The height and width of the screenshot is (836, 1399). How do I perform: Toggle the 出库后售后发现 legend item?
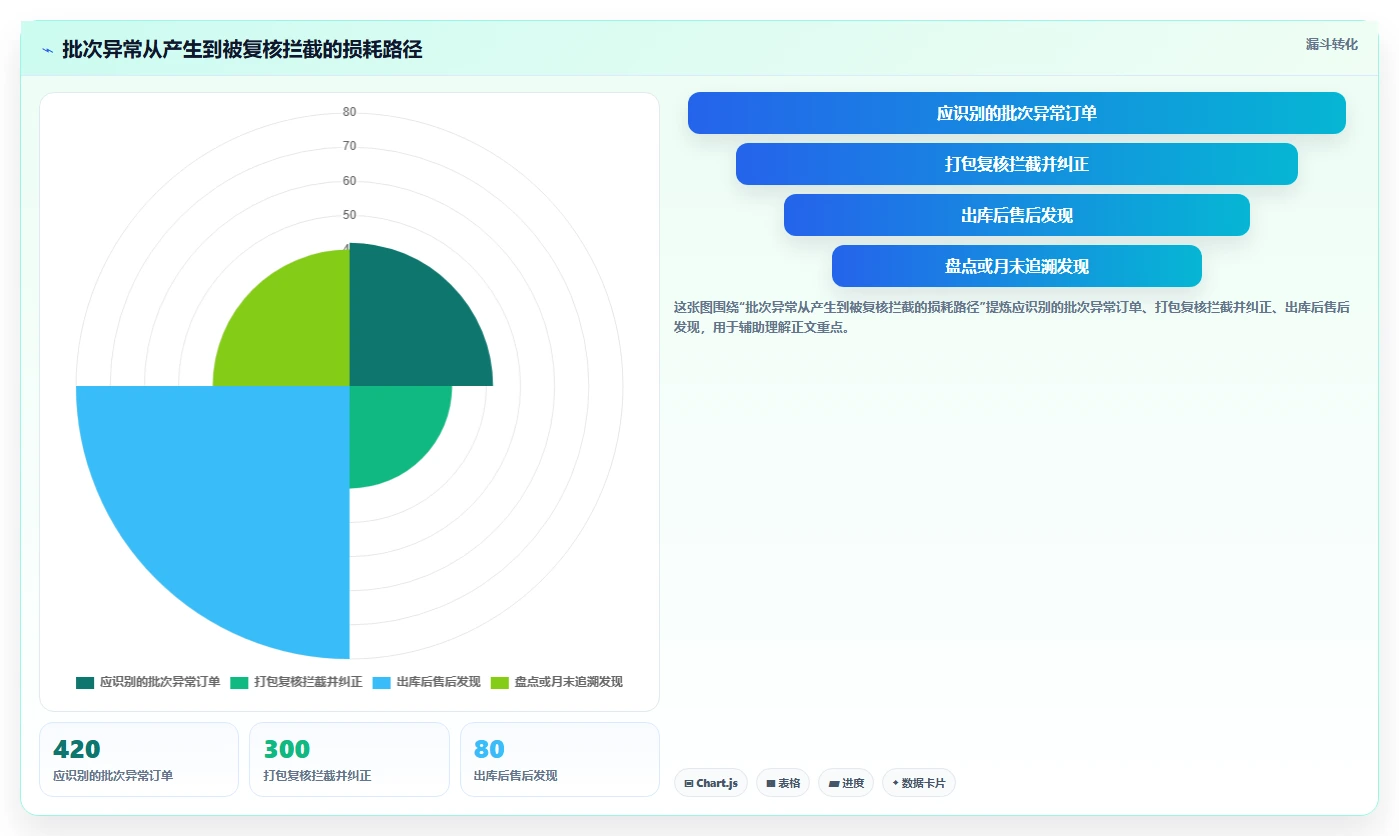(427, 682)
